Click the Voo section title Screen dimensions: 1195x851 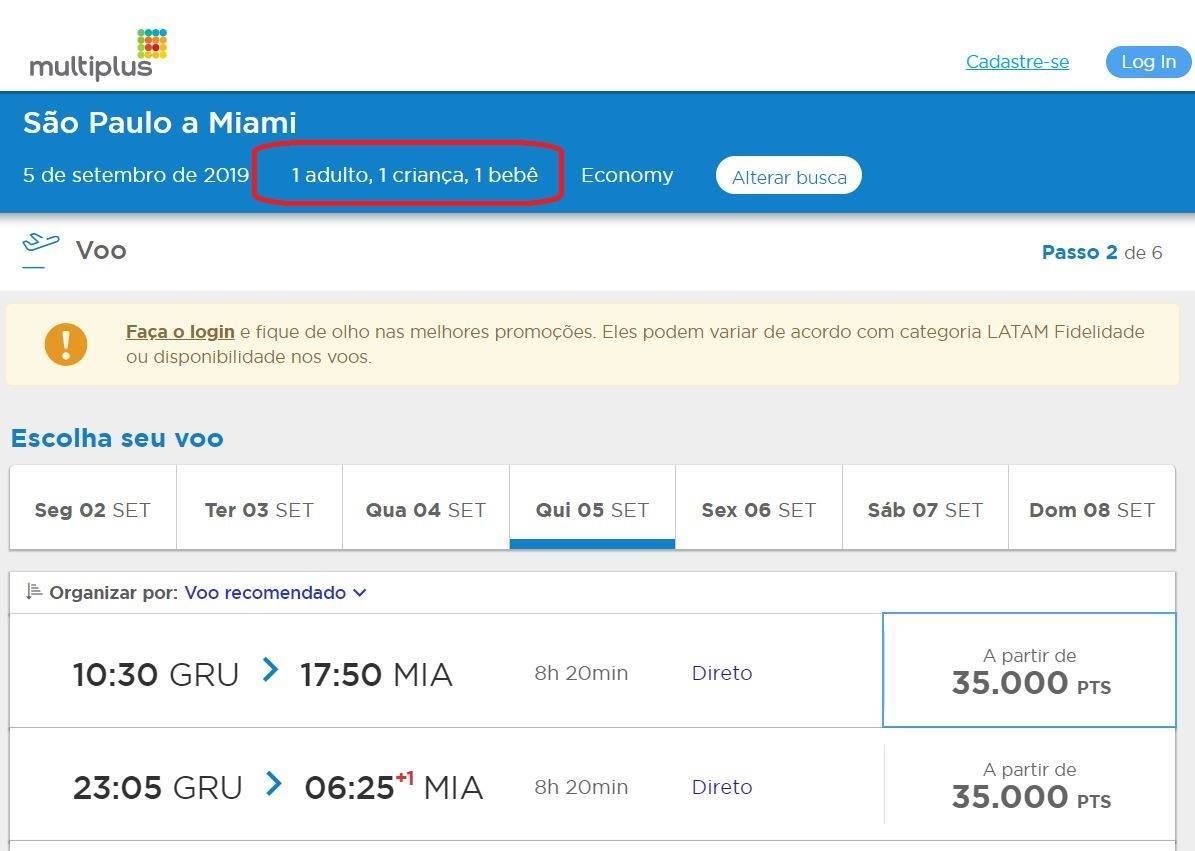pos(101,250)
